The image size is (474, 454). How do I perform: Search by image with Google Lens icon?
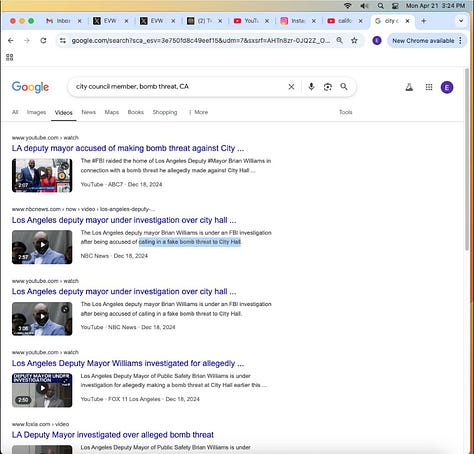(328, 87)
